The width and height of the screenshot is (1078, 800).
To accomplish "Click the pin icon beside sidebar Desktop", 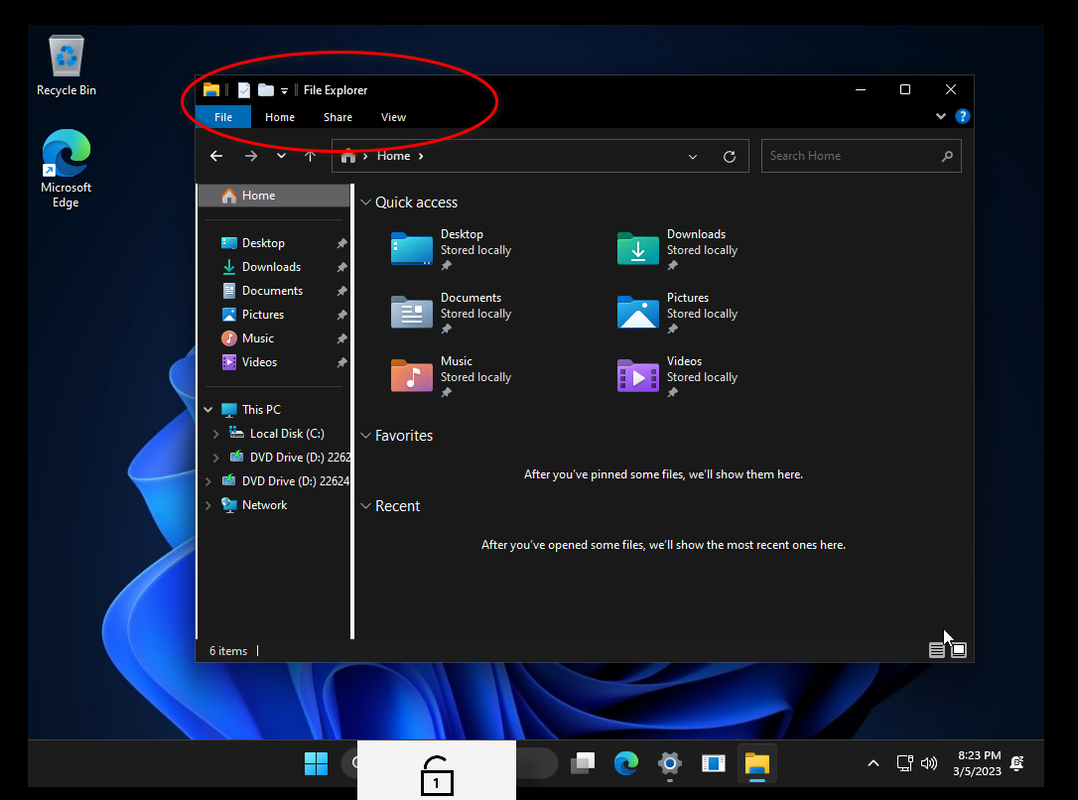I will (342, 243).
